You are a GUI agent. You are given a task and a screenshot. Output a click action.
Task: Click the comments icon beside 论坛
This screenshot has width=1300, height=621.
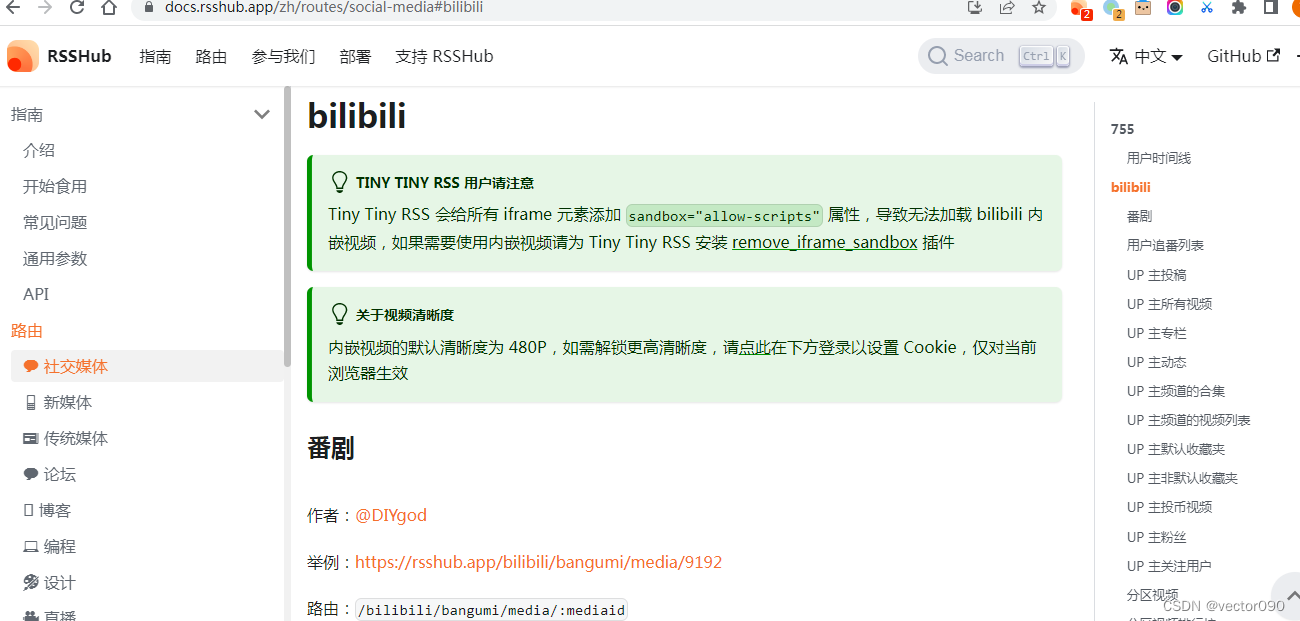31,474
